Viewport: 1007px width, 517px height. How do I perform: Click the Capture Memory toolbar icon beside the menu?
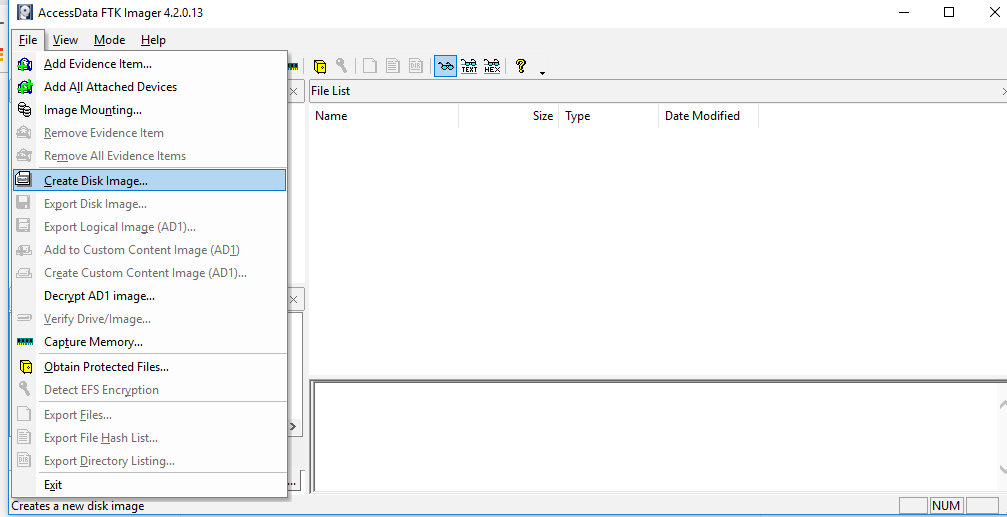click(293, 66)
